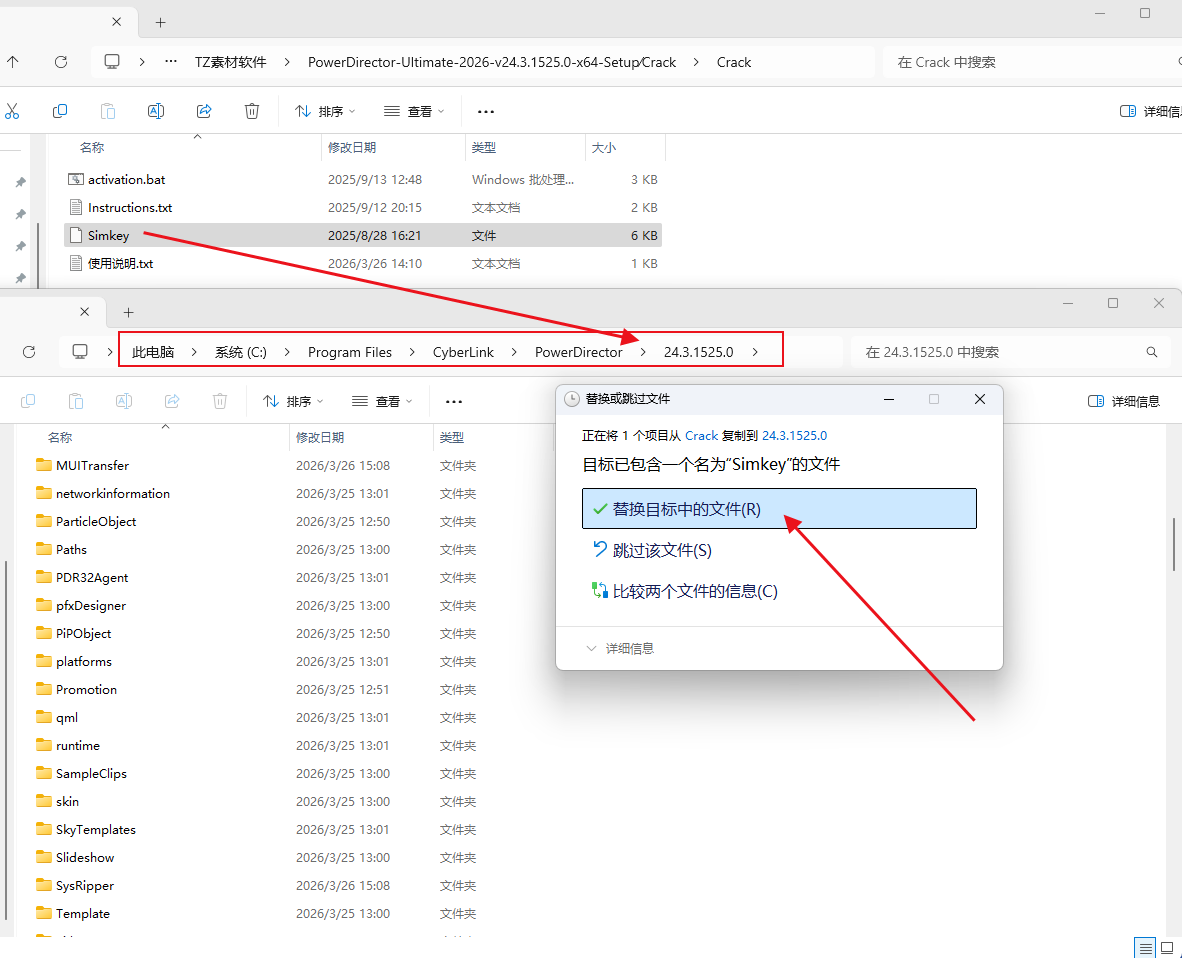Sort by 名称 column in 24.3.1525.0 window

click(x=60, y=437)
